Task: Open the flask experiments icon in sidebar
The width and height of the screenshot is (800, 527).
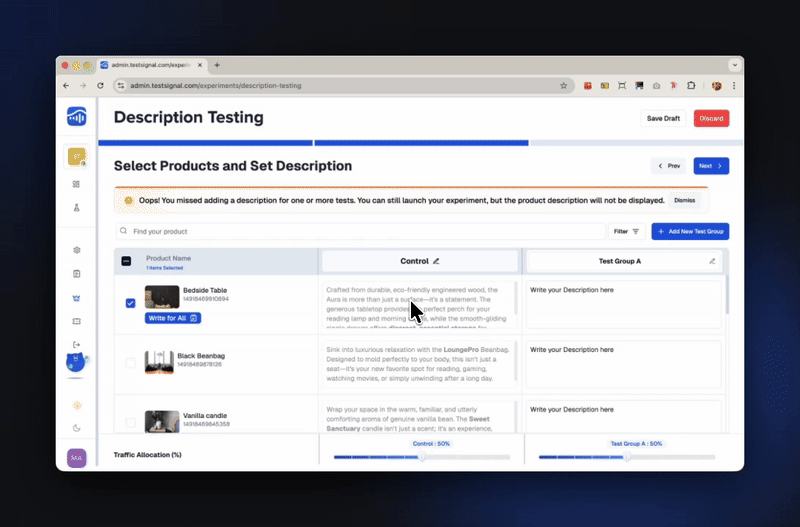Action: pyautogui.click(x=77, y=208)
